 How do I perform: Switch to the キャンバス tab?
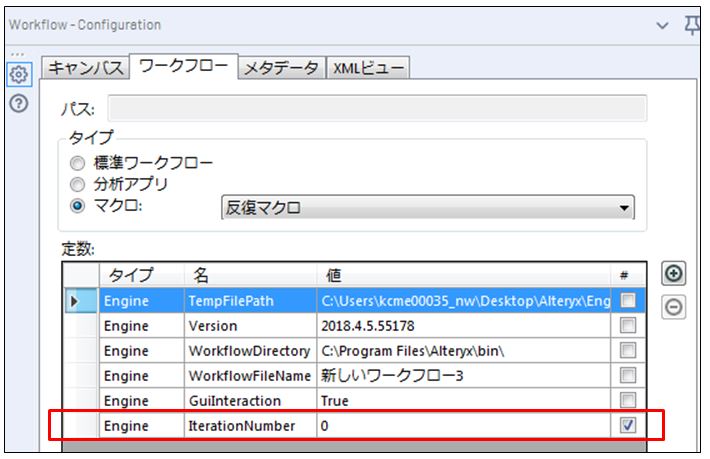coord(86,67)
